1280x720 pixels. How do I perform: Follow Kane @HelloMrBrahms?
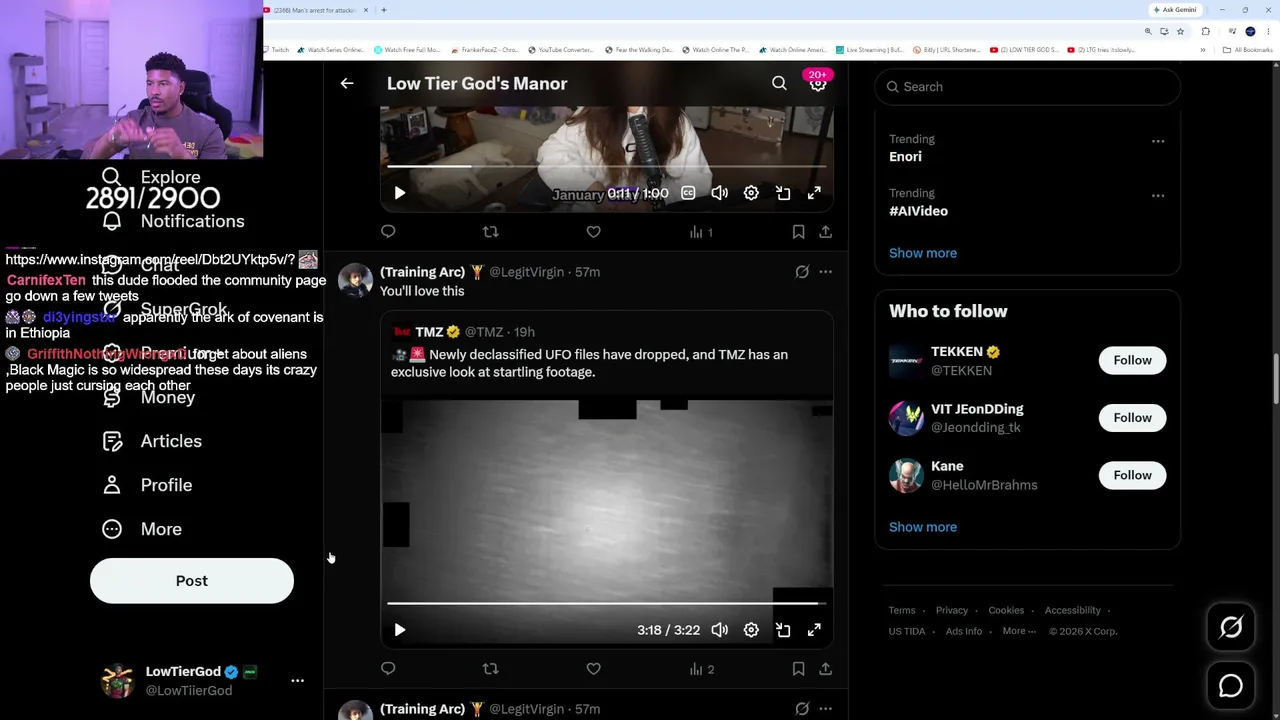point(1132,475)
